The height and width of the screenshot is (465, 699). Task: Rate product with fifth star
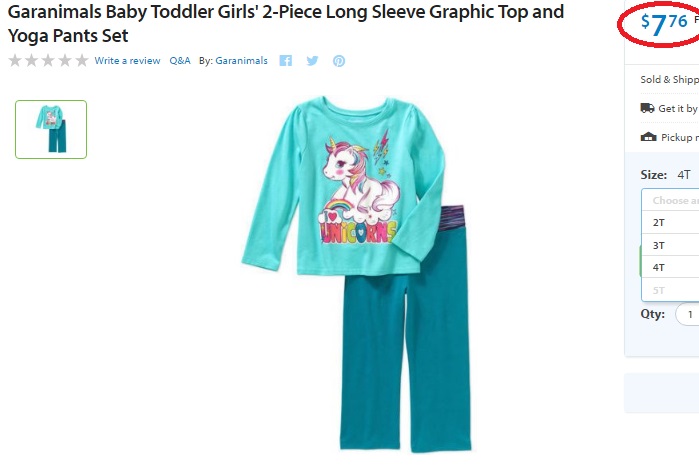pos(82,60)
